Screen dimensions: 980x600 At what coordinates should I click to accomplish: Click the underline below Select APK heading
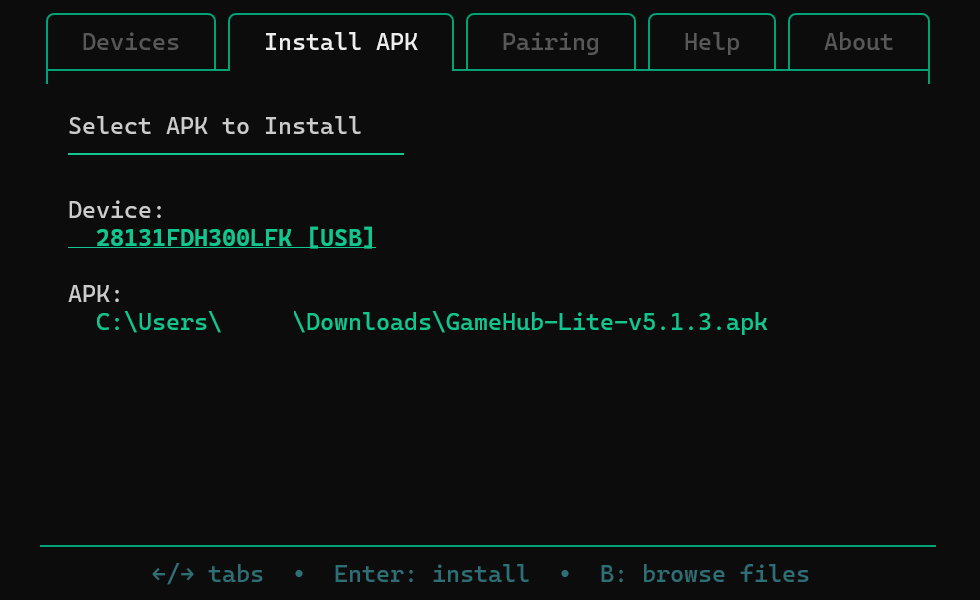(x=236, y=152)
